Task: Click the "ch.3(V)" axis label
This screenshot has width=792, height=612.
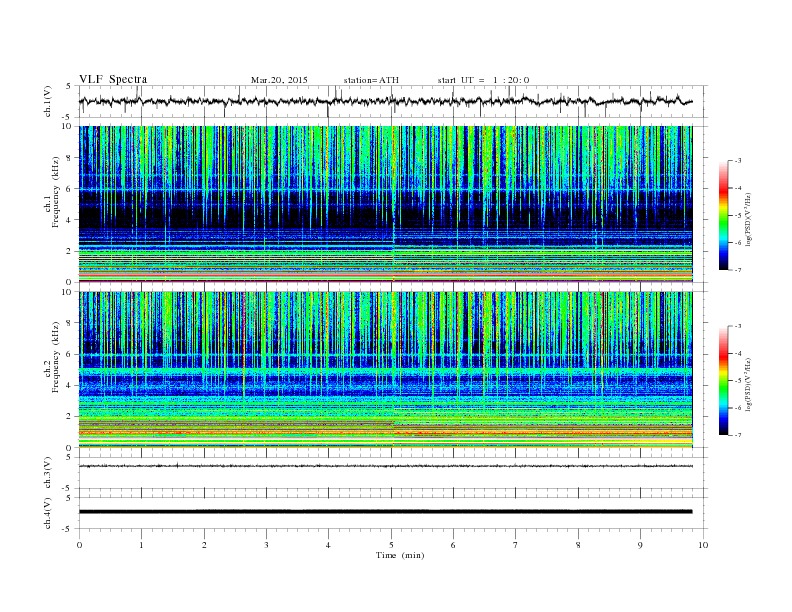Action: click(48, 473)
